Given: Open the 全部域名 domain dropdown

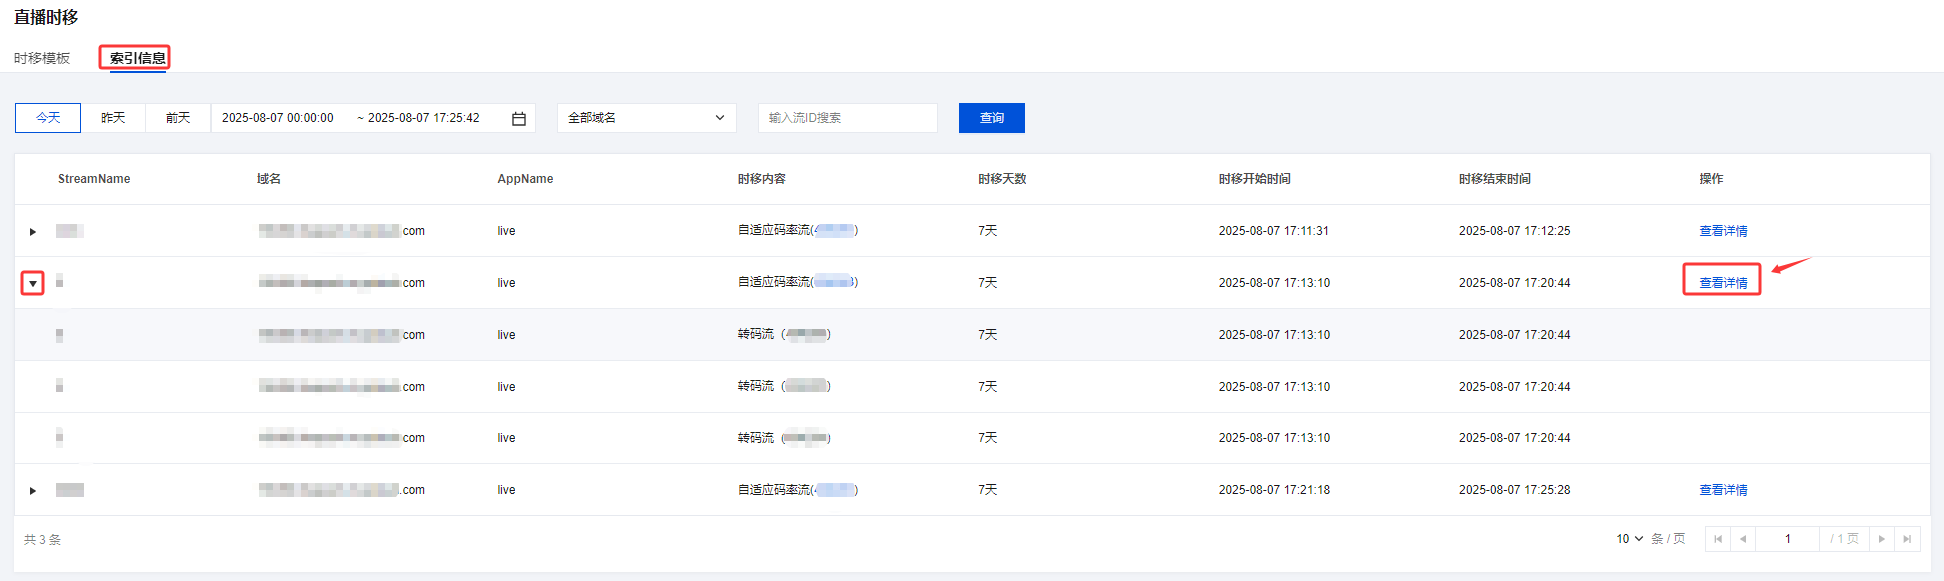Looking at the screenshot, I should click(646, 118).
